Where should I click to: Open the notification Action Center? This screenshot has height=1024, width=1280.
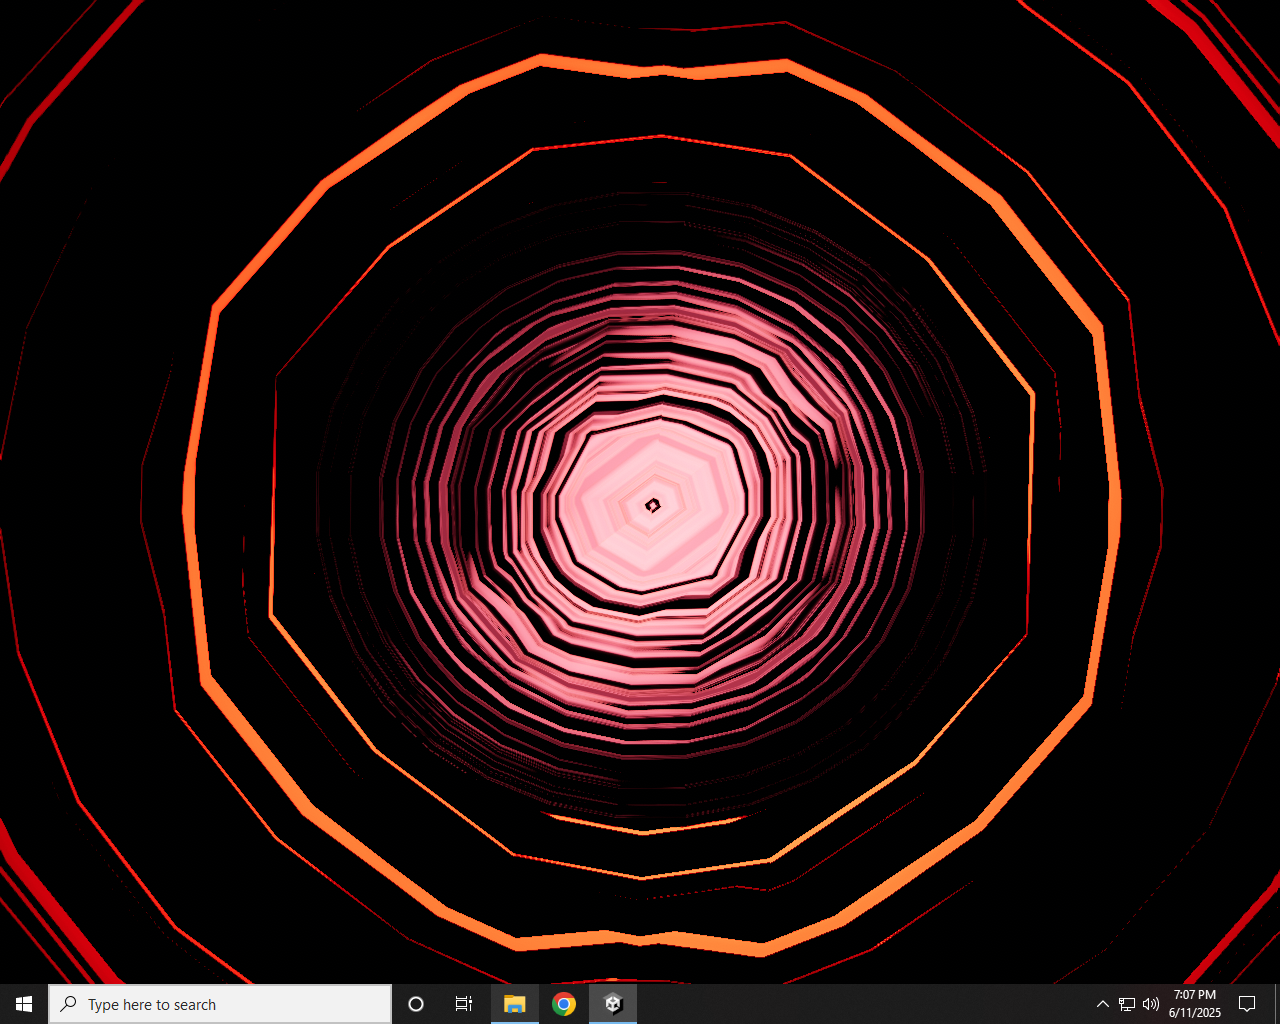tap(1247, 1004)
